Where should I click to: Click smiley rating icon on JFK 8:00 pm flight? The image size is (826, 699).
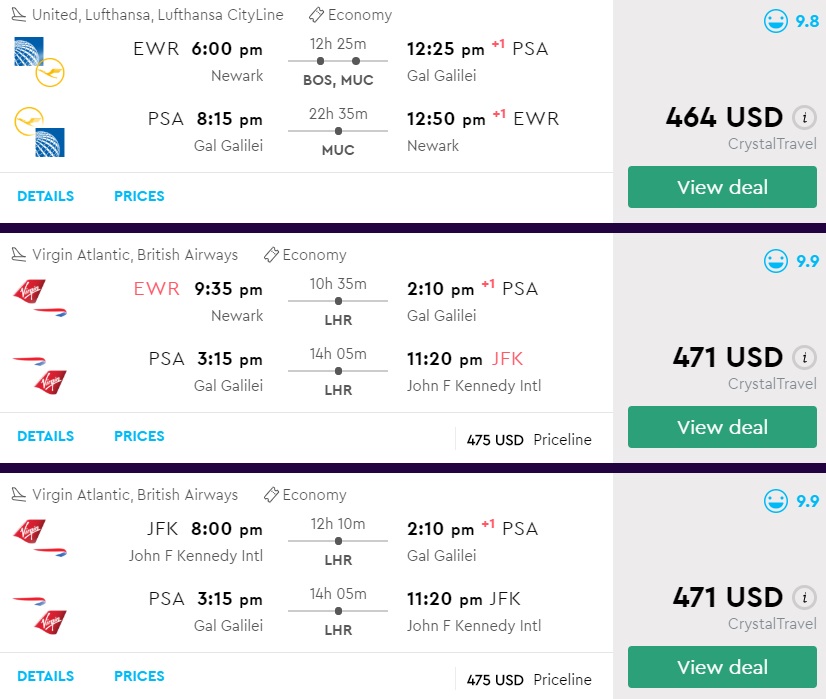pos(776,501)
